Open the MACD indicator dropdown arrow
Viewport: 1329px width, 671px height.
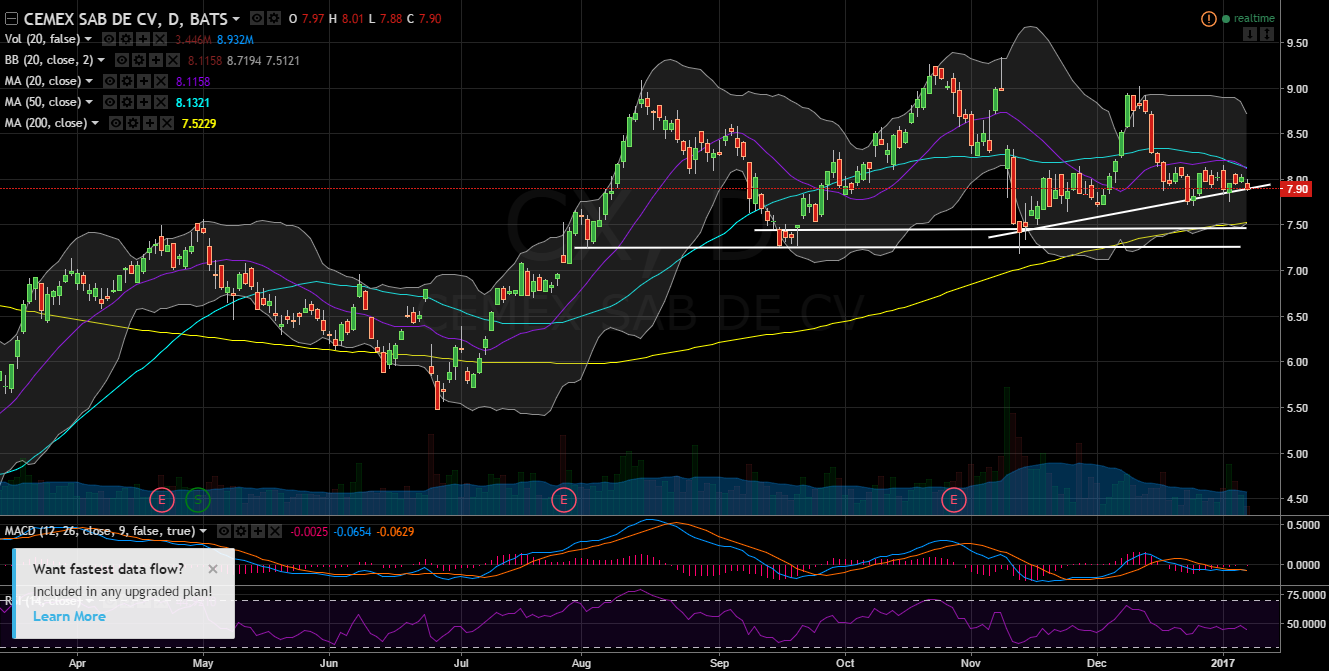pos(203,530)
